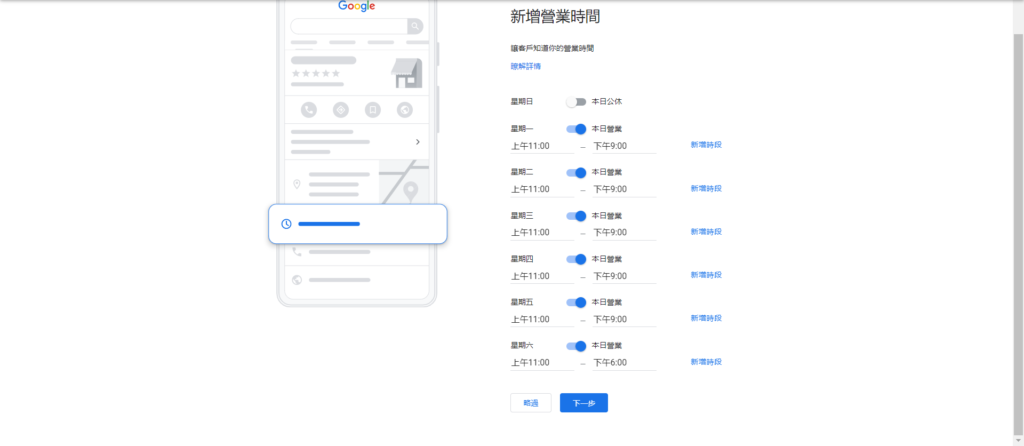Click the phone call icon in mockup
The width and height of the screenshot is (1024, 446).
pos(309,110)
